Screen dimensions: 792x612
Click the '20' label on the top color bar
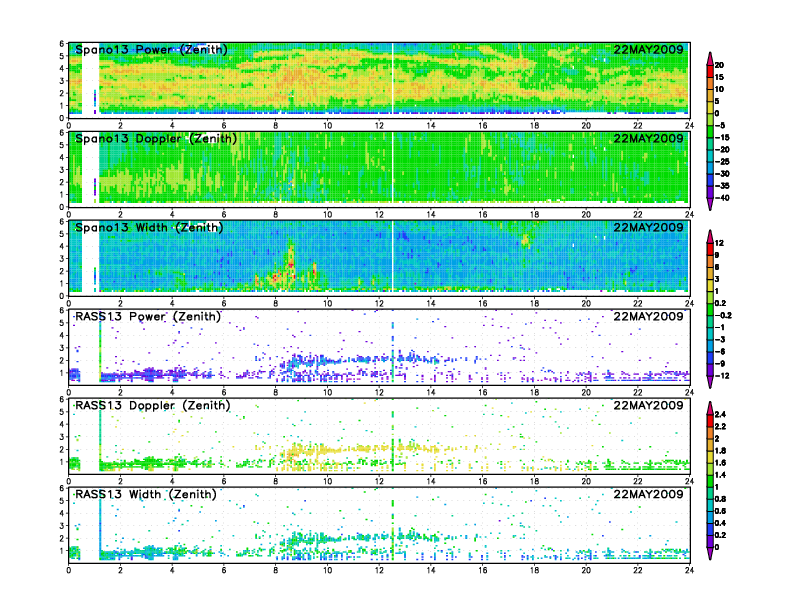[x=719, y=65]
